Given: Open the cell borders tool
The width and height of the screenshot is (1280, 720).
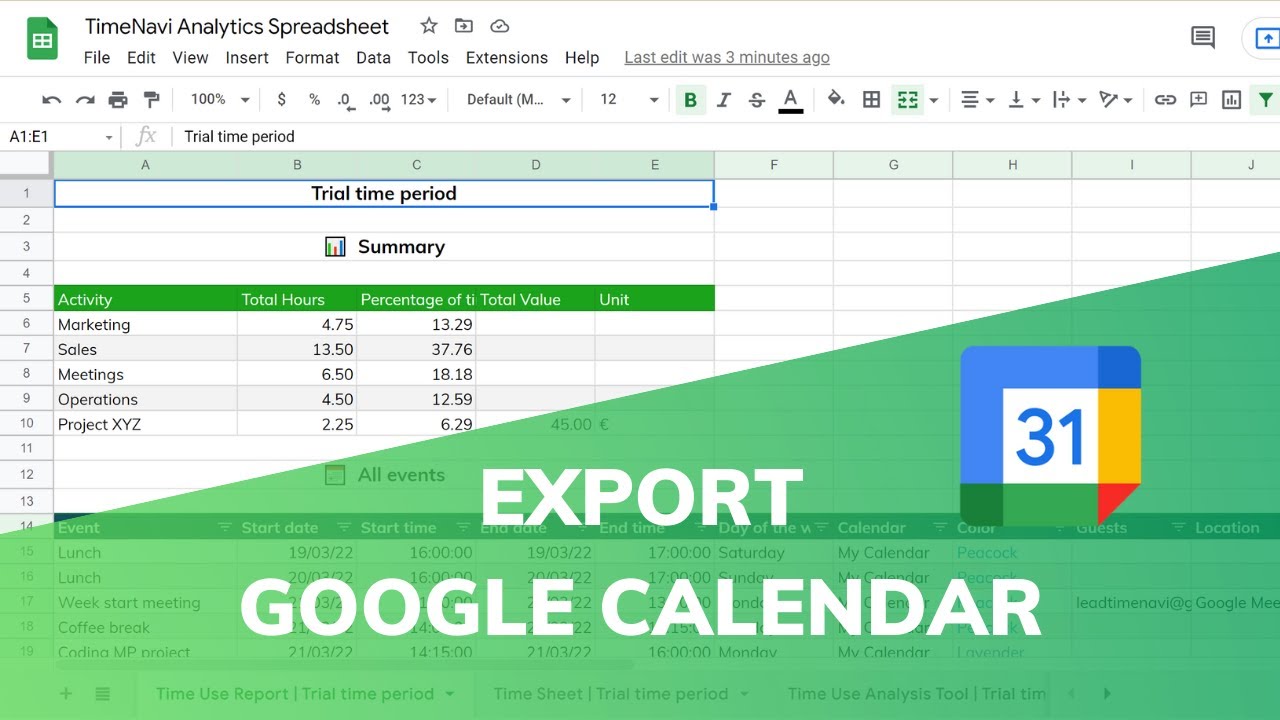Looking at the screenshot, I should 871,99.
